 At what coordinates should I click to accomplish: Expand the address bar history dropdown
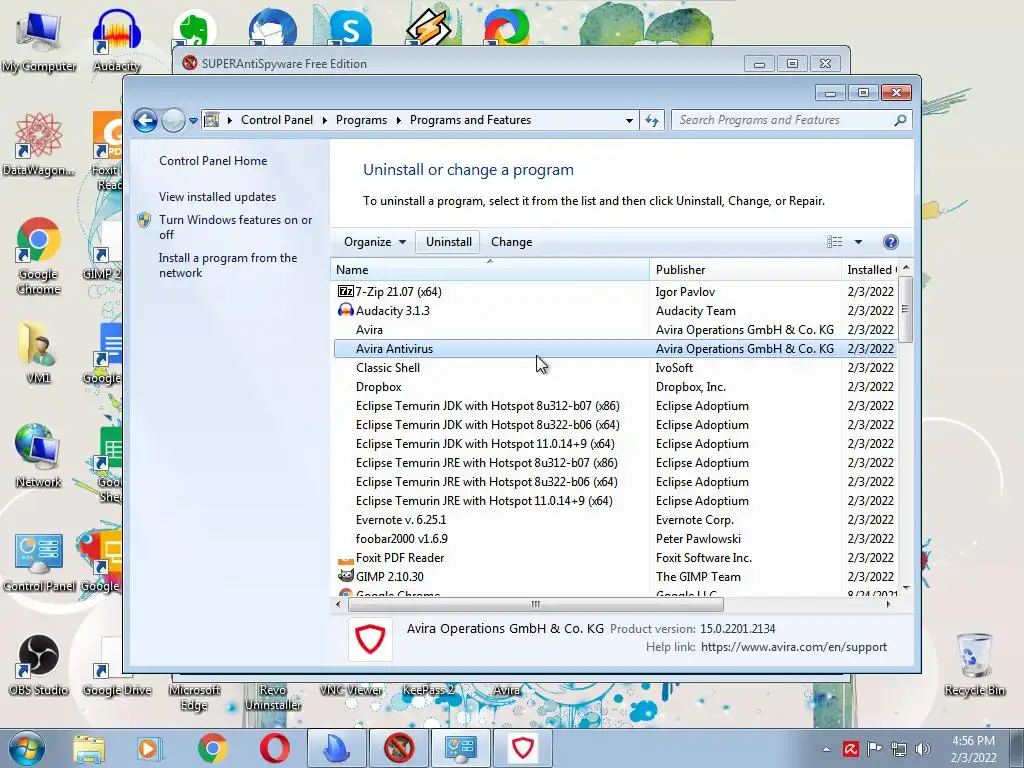tap(629, 121)
